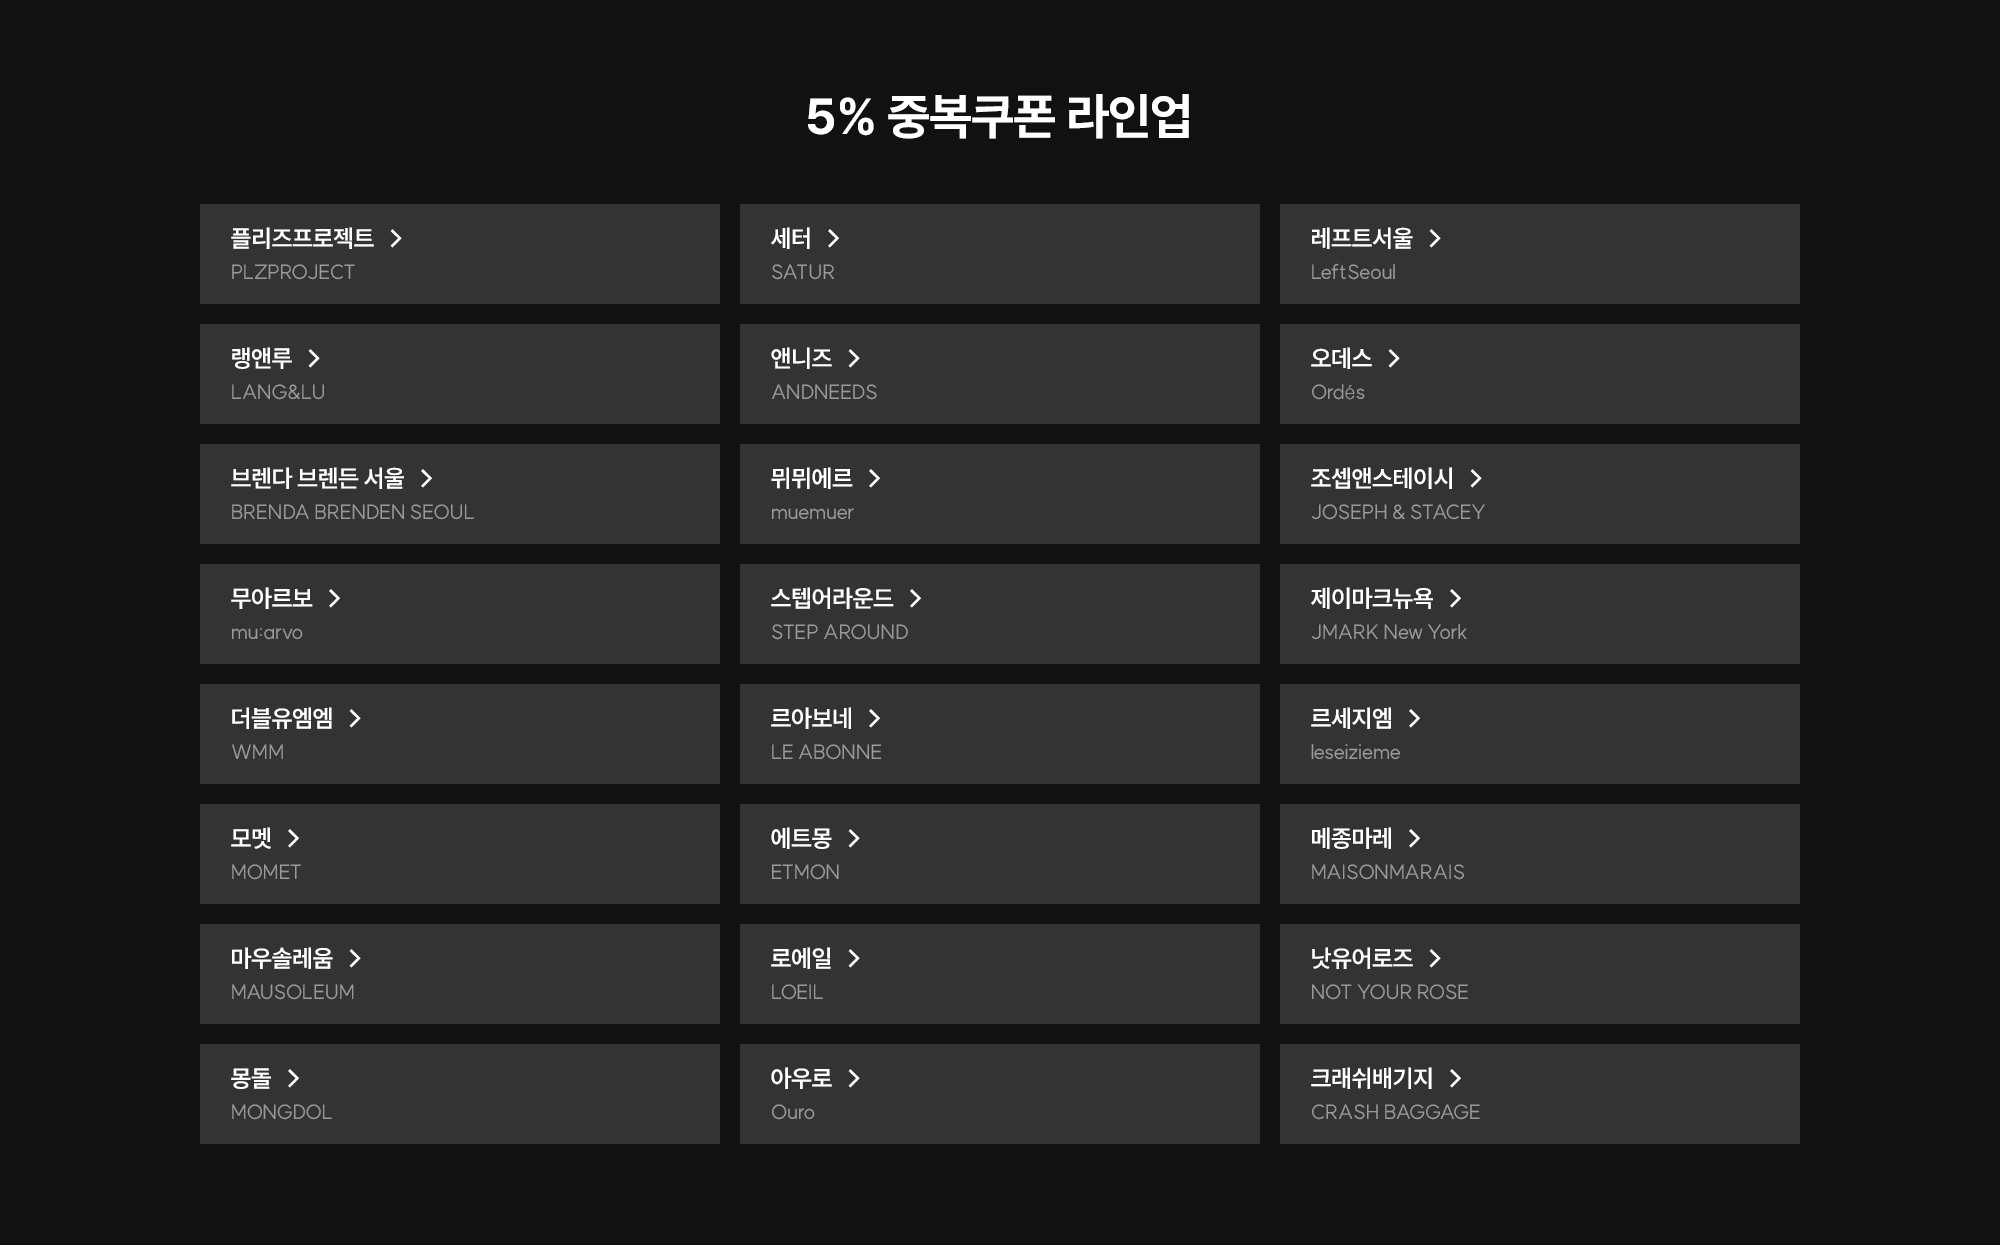Click the arrow icon beside 오데스
This screenshot has width=2000, height=1245.
(x=1394, y=358)
